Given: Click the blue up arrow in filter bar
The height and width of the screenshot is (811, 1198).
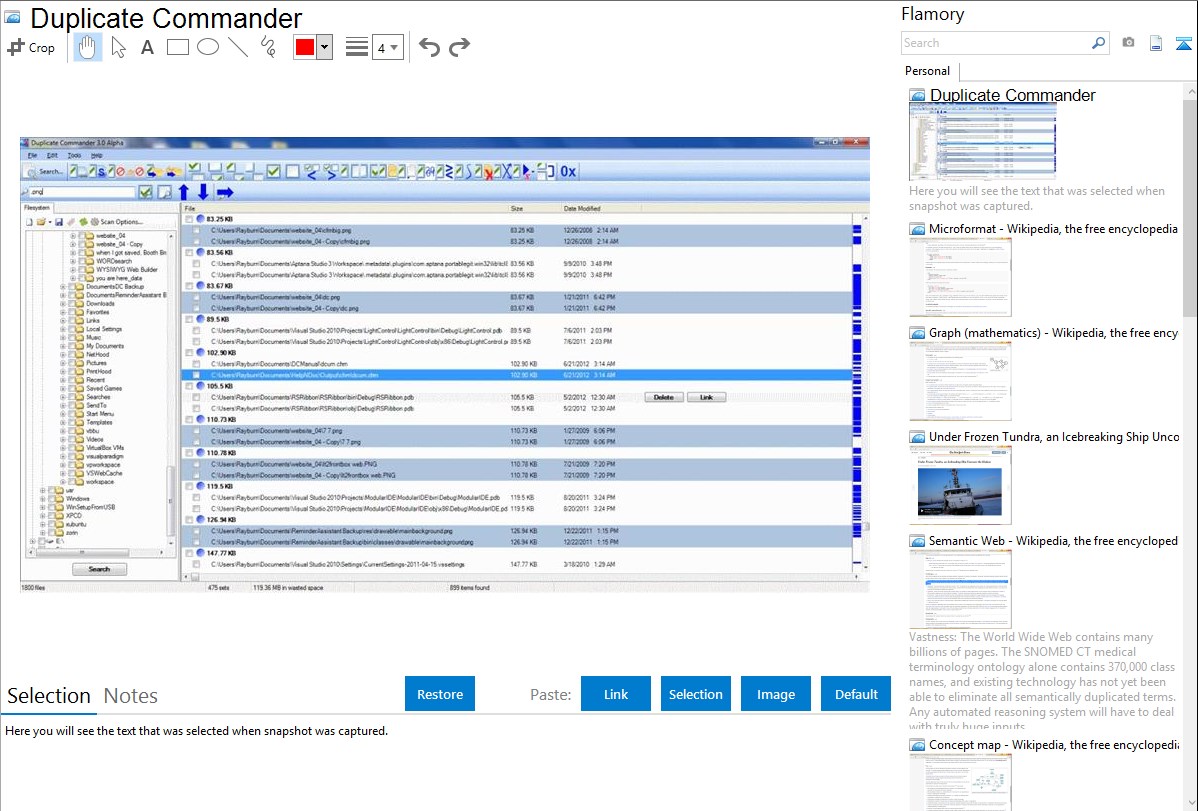Looking at the screenshot, I should [183, 192].
